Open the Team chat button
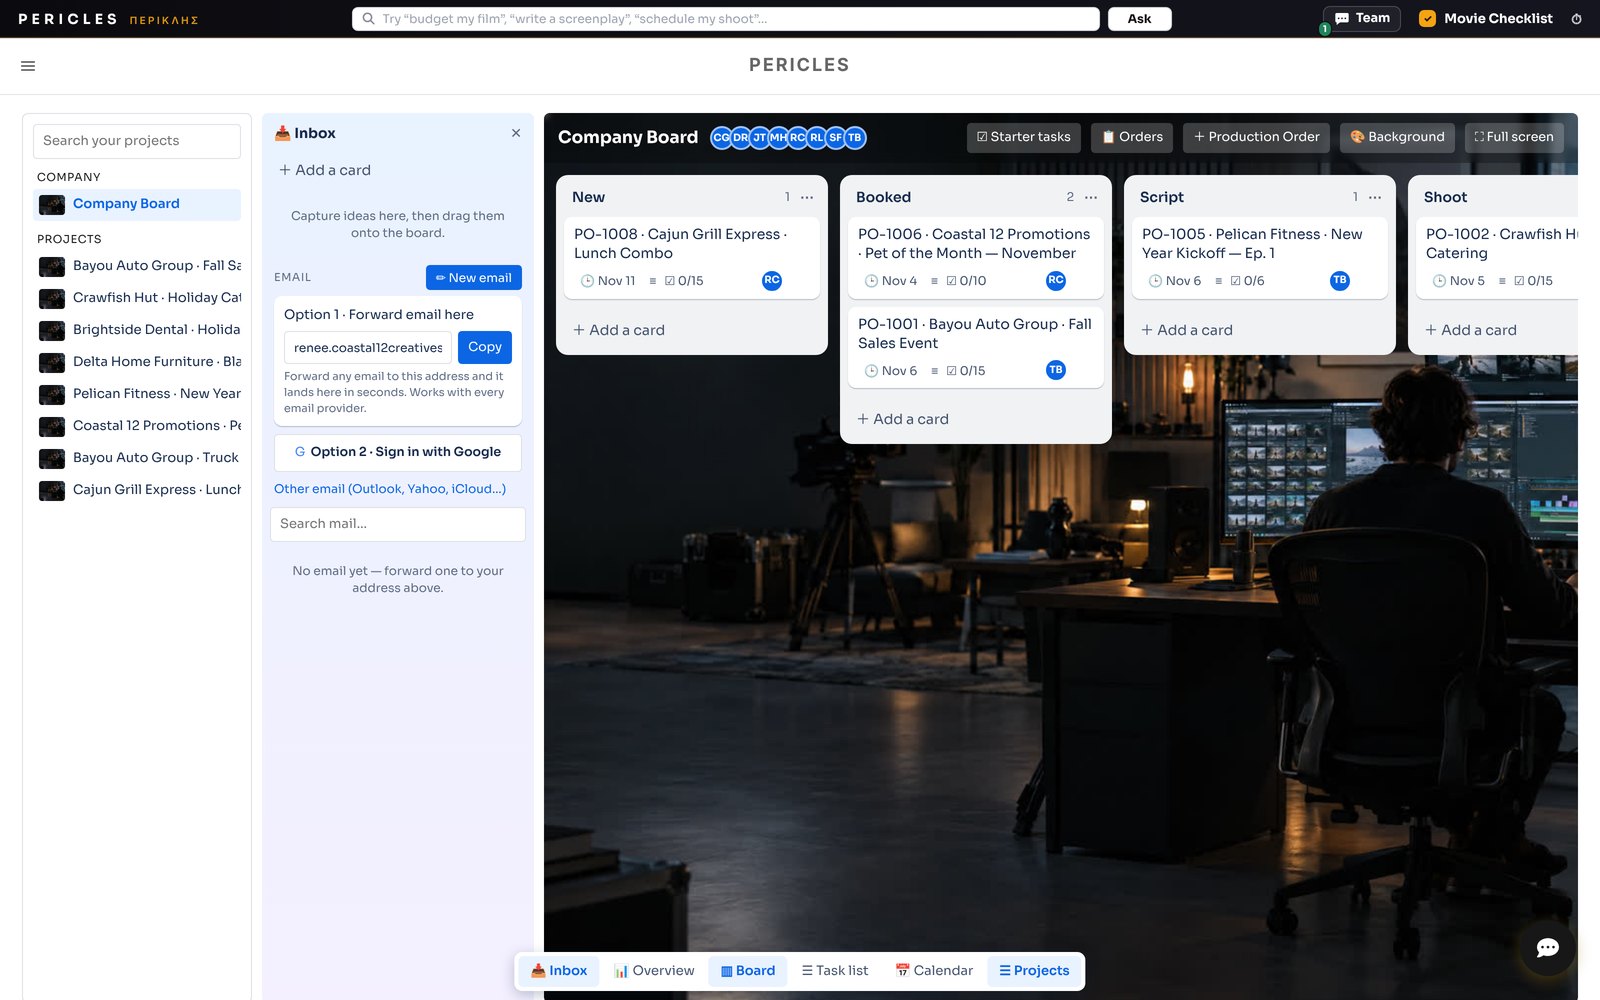Viewport: 1600px width, 1000px height. 1362,18
